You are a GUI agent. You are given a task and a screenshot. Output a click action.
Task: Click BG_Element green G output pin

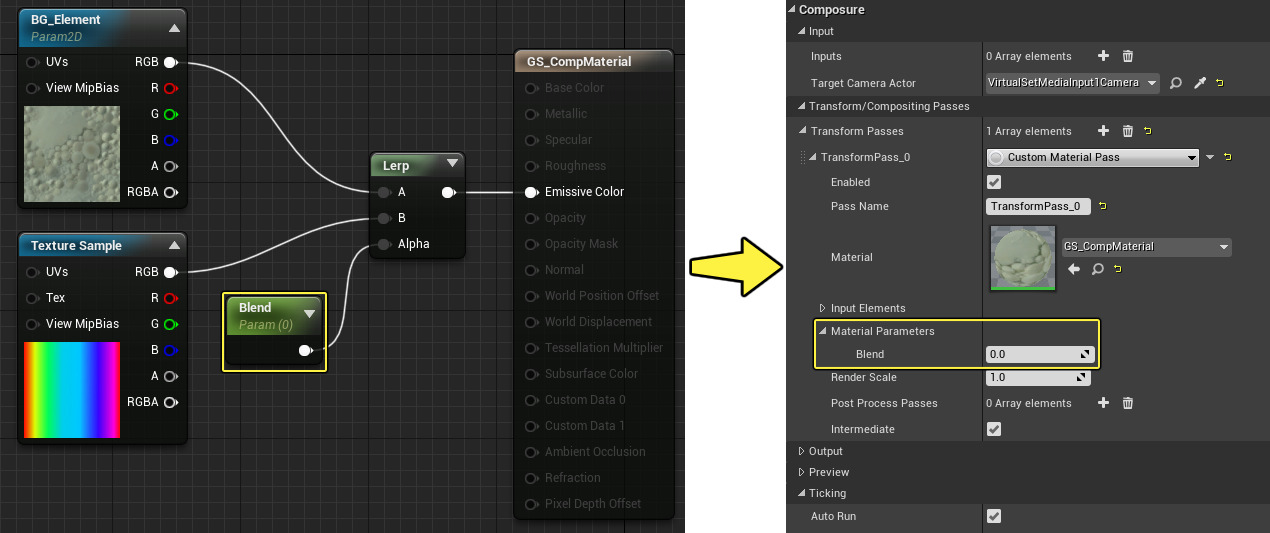(x=170, y=114)
